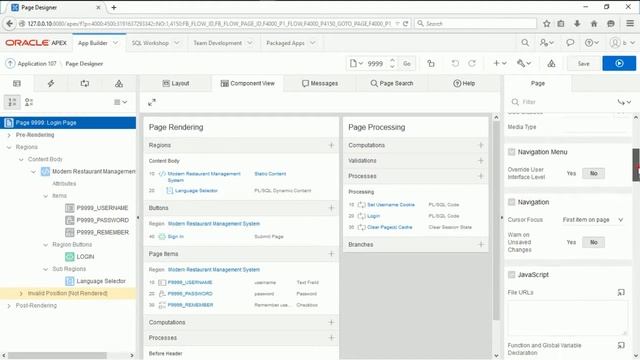Image resolution: width=640 pixels, height=360 pixels.
Task: Open the Rendering tree tab icon
Action: pos(17,83)
